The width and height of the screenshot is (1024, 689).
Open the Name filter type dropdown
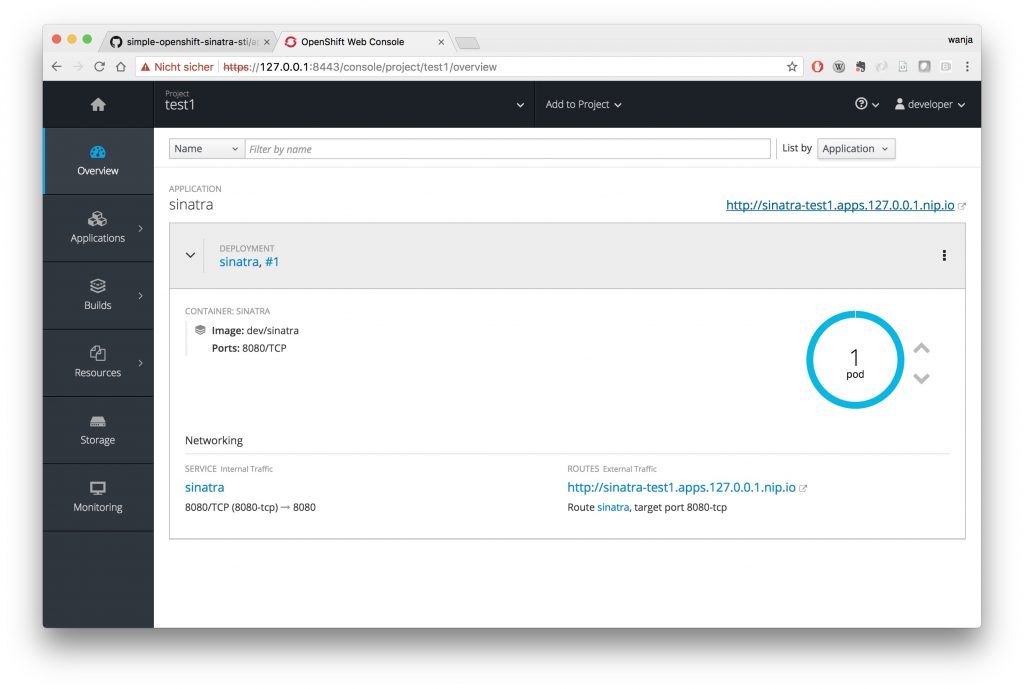point(206,149)
